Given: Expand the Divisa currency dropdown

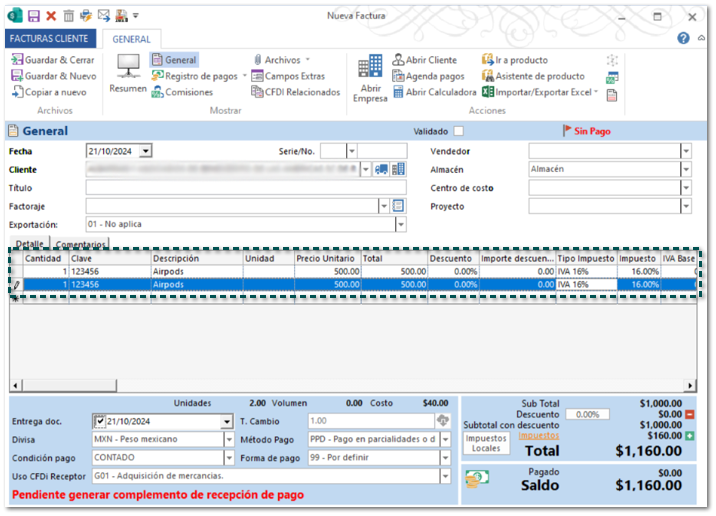Looking at the screenshot, I should 228,439.
